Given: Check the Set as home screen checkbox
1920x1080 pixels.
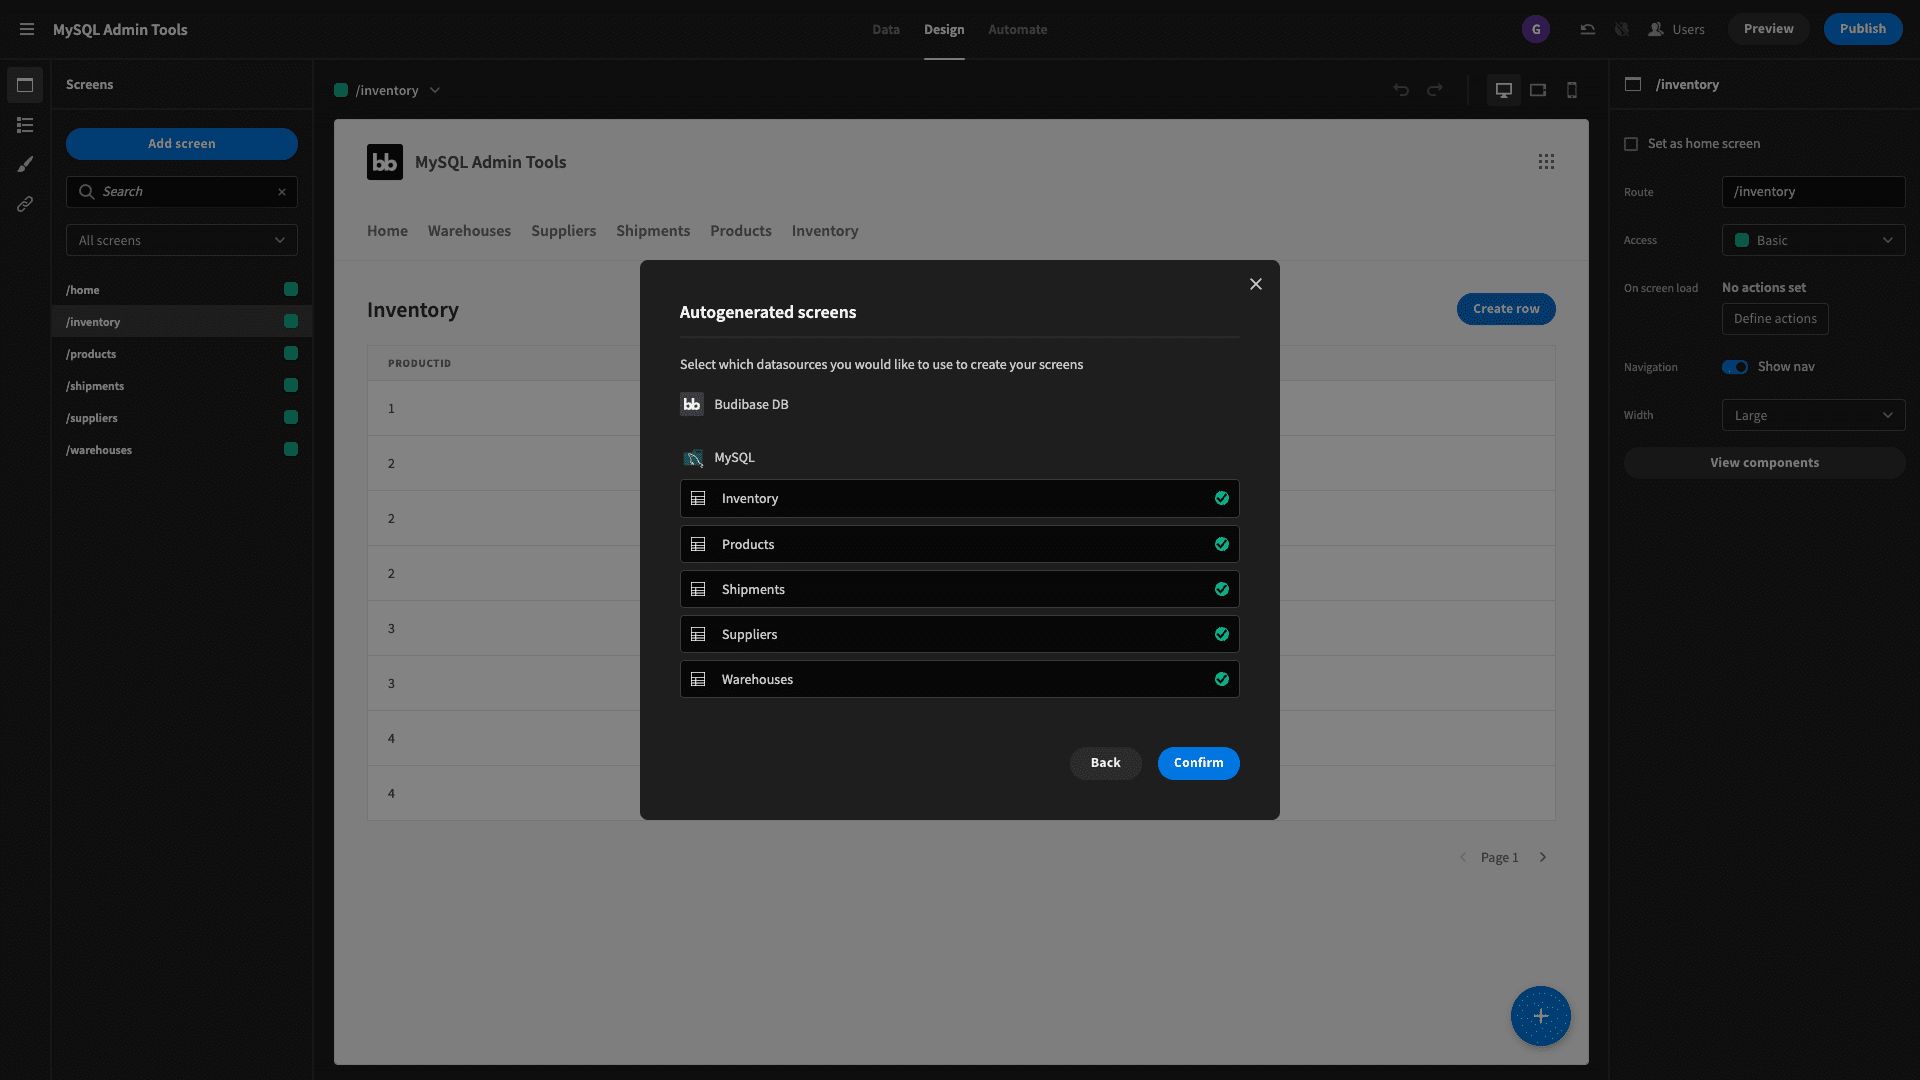Looking at the screenshot, I should pos(1631,144).
